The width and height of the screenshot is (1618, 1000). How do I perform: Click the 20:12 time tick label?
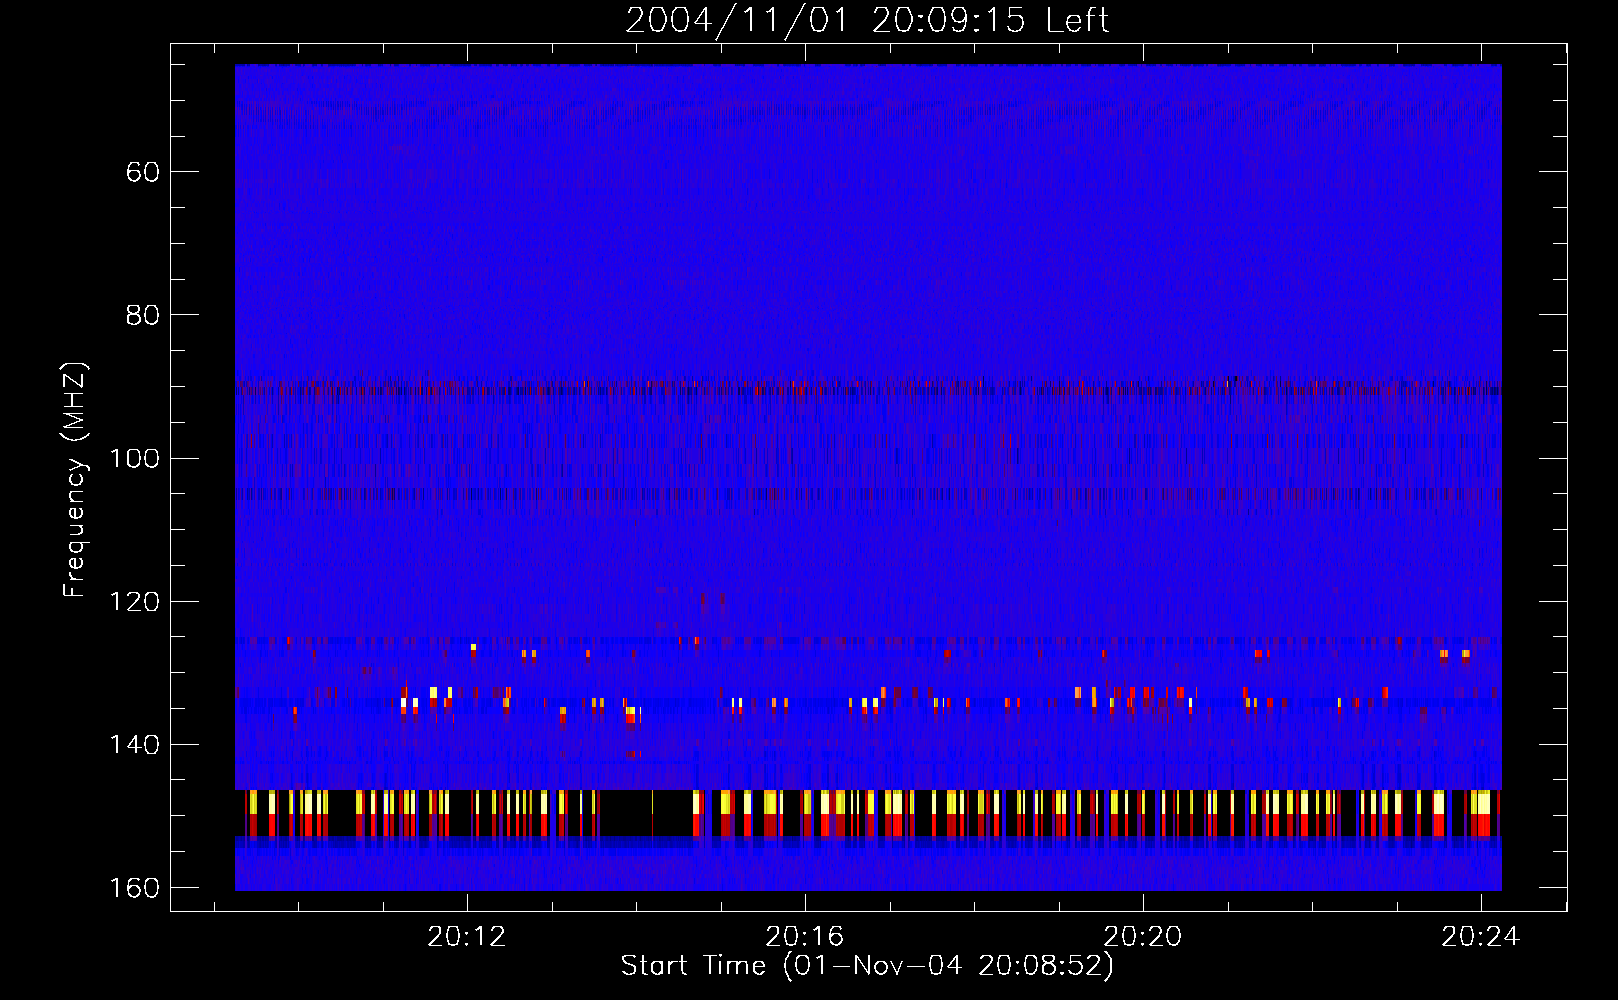tap(466, 937)
